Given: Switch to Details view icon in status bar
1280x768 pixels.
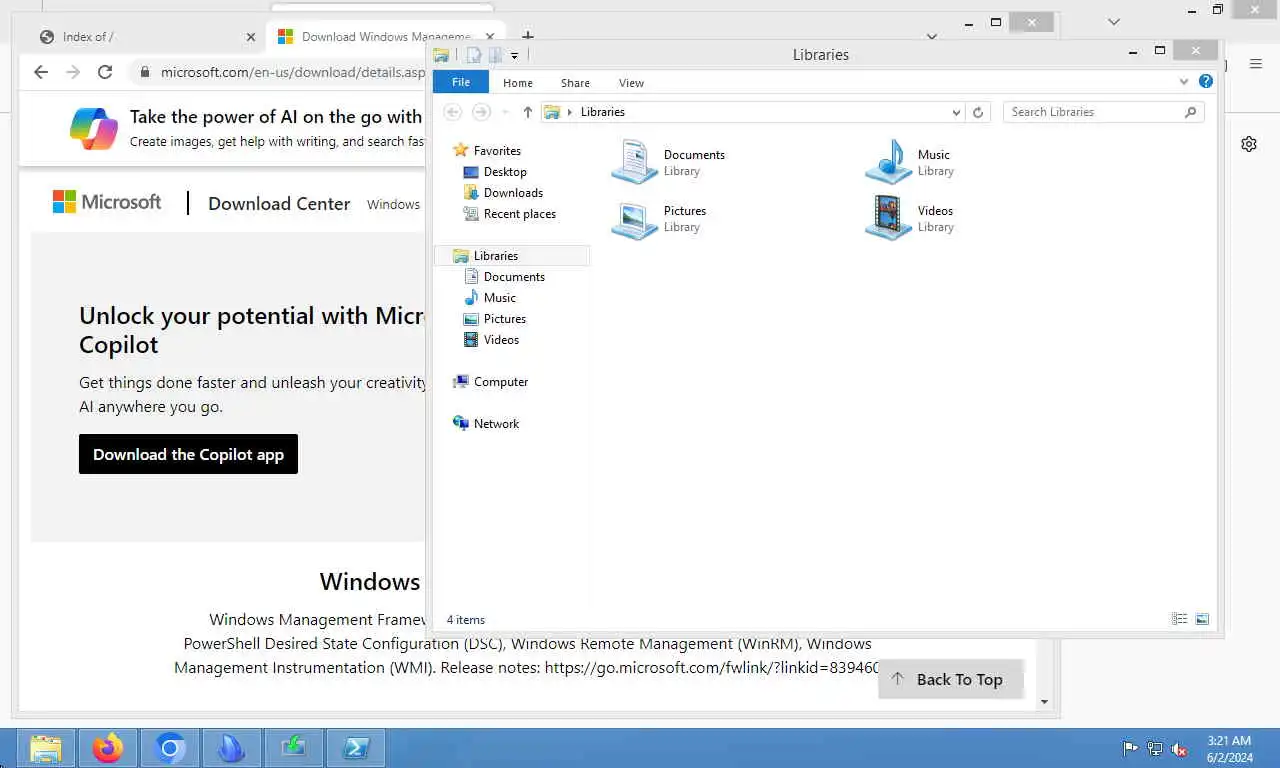Looking at the screenshot, I should (x=1179, y=619).
